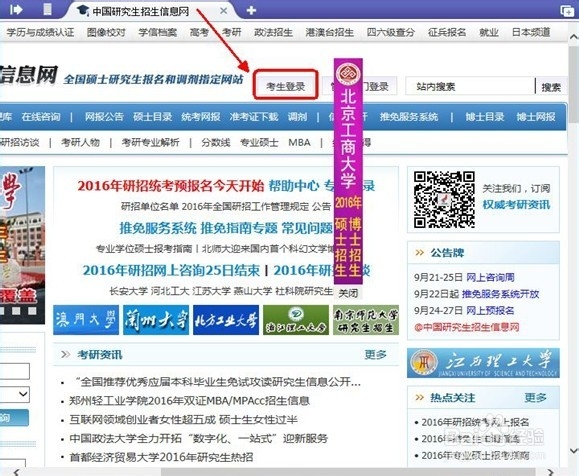Open 征兵报名 link
The width and height of the screenshot is (579, 476).
click(447, 32)
